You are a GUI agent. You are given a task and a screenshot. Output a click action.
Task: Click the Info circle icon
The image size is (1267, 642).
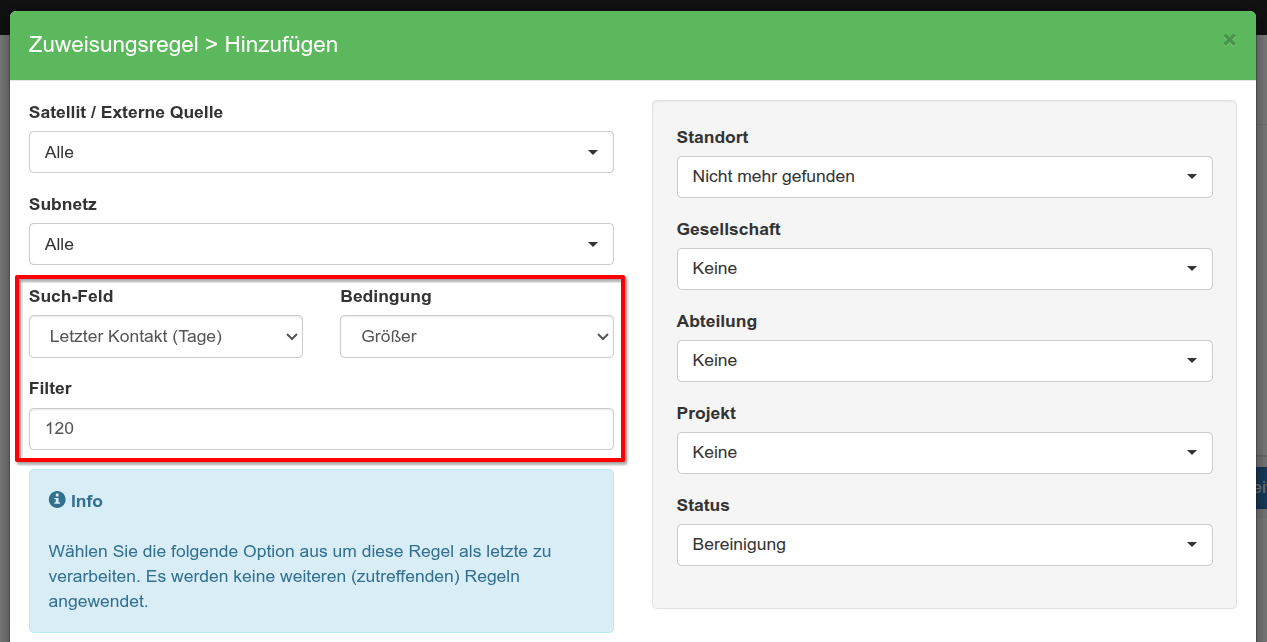[57, 500]
